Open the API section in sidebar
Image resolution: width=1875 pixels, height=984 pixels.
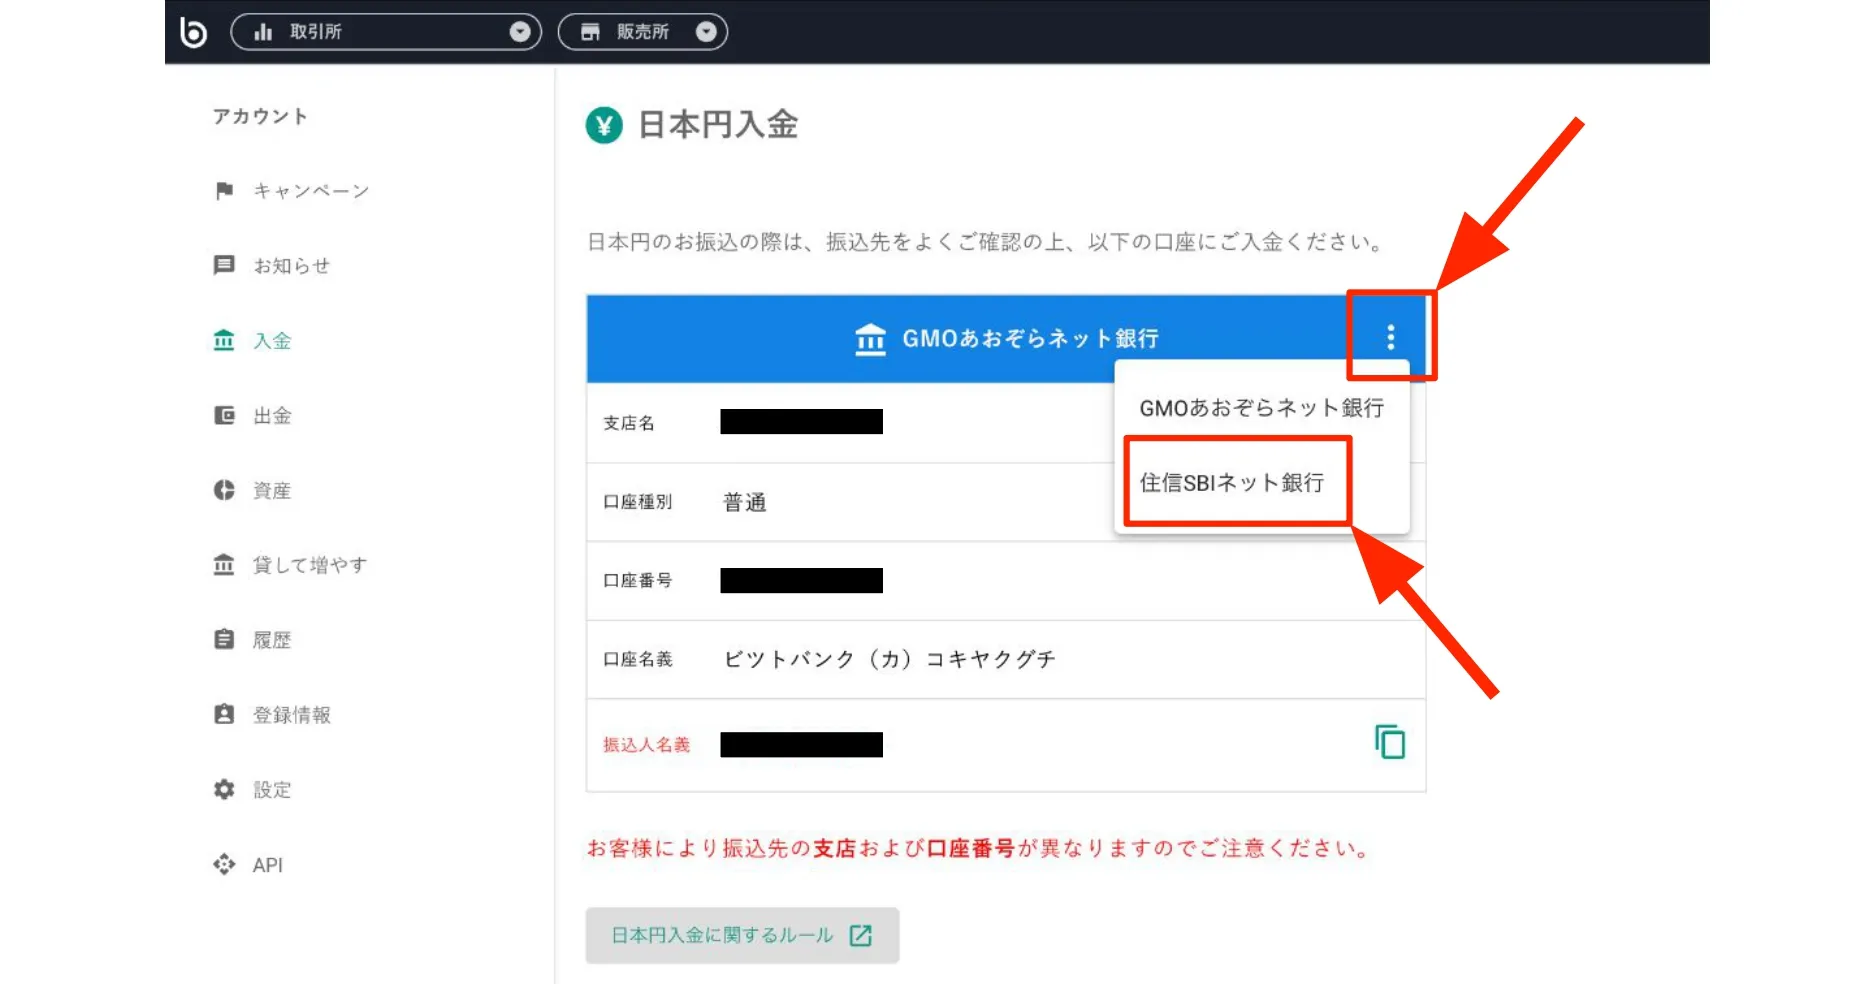click(267, 865)
